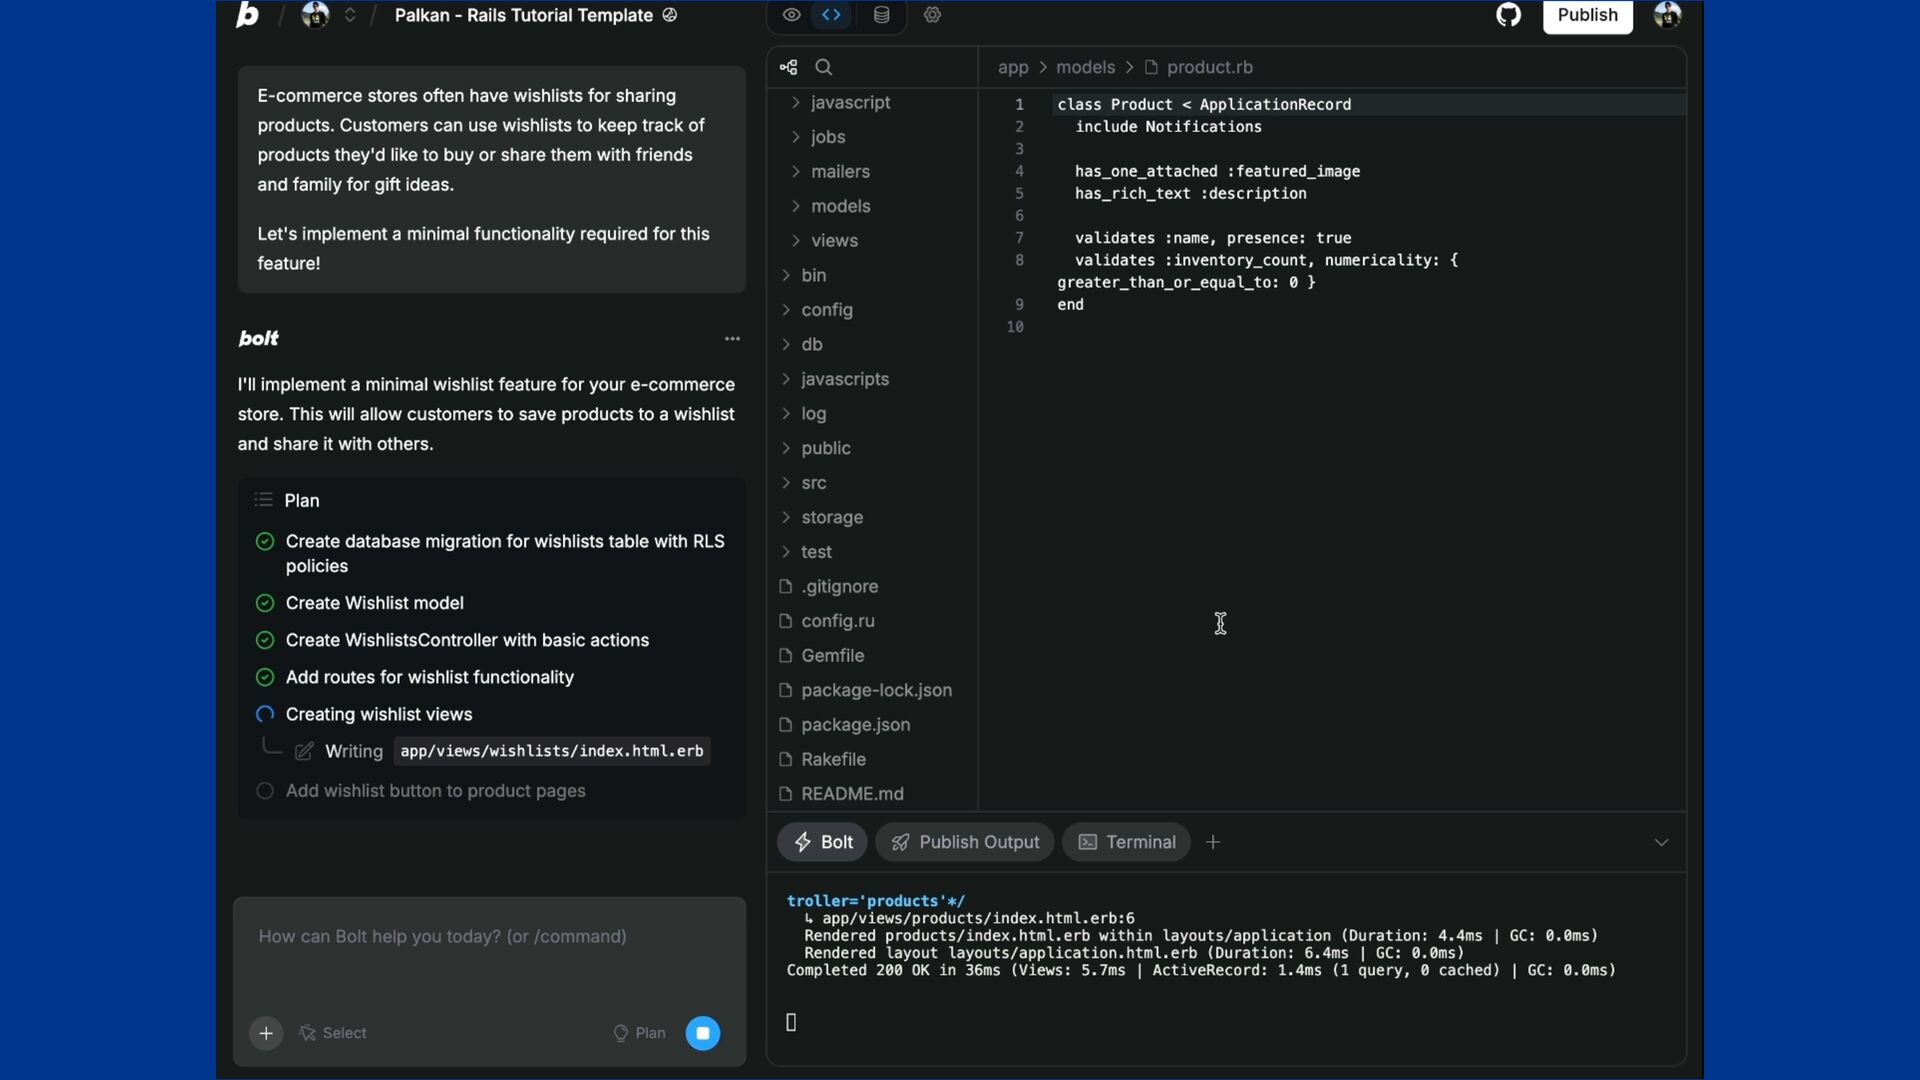The image size is (1920, 1080).
Task: Open the GitHub integration icon
Action: [x=1508, y=15]
